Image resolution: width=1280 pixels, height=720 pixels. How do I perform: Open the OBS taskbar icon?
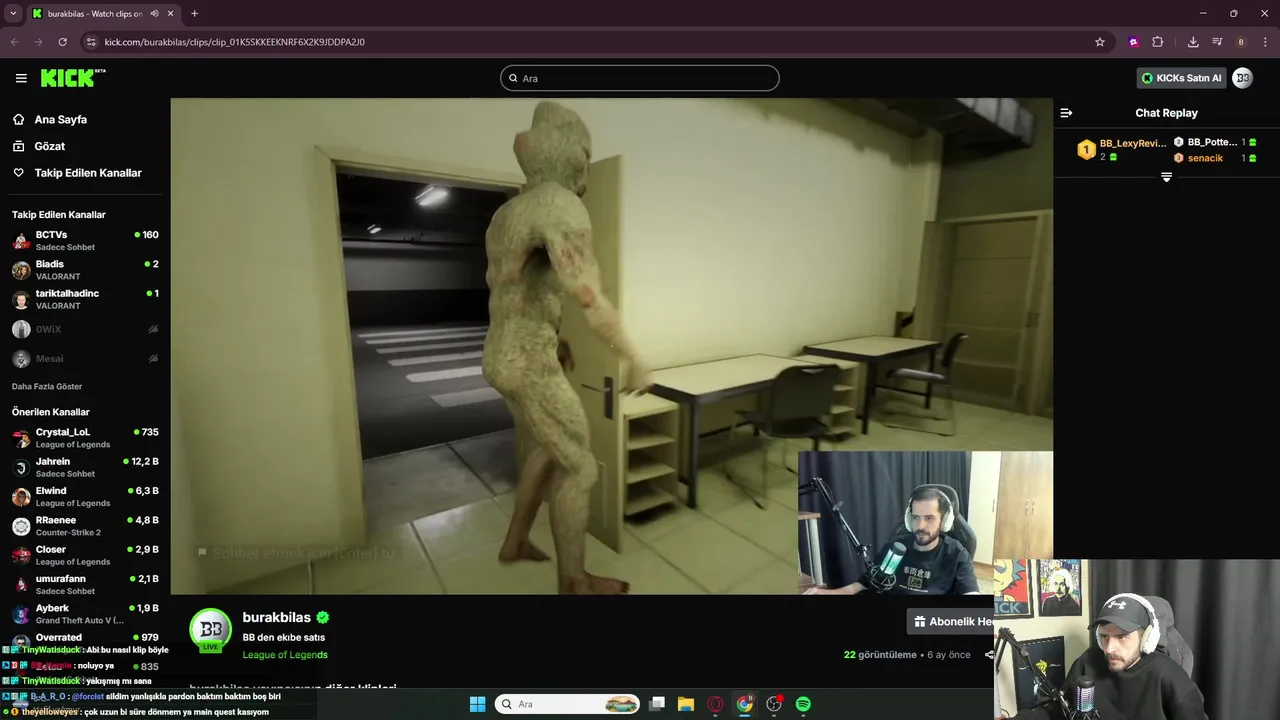tap(774, 704)
